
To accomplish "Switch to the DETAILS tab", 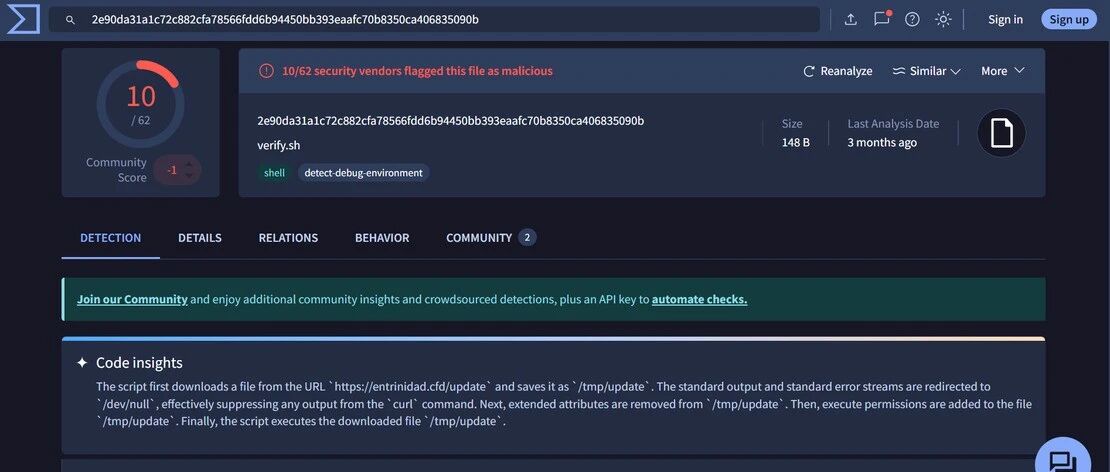I will point(200,238).
